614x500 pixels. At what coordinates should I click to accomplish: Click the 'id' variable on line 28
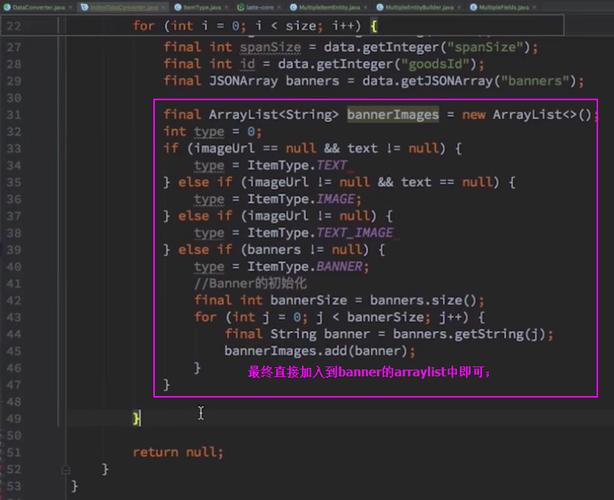(x=247, y=64)
